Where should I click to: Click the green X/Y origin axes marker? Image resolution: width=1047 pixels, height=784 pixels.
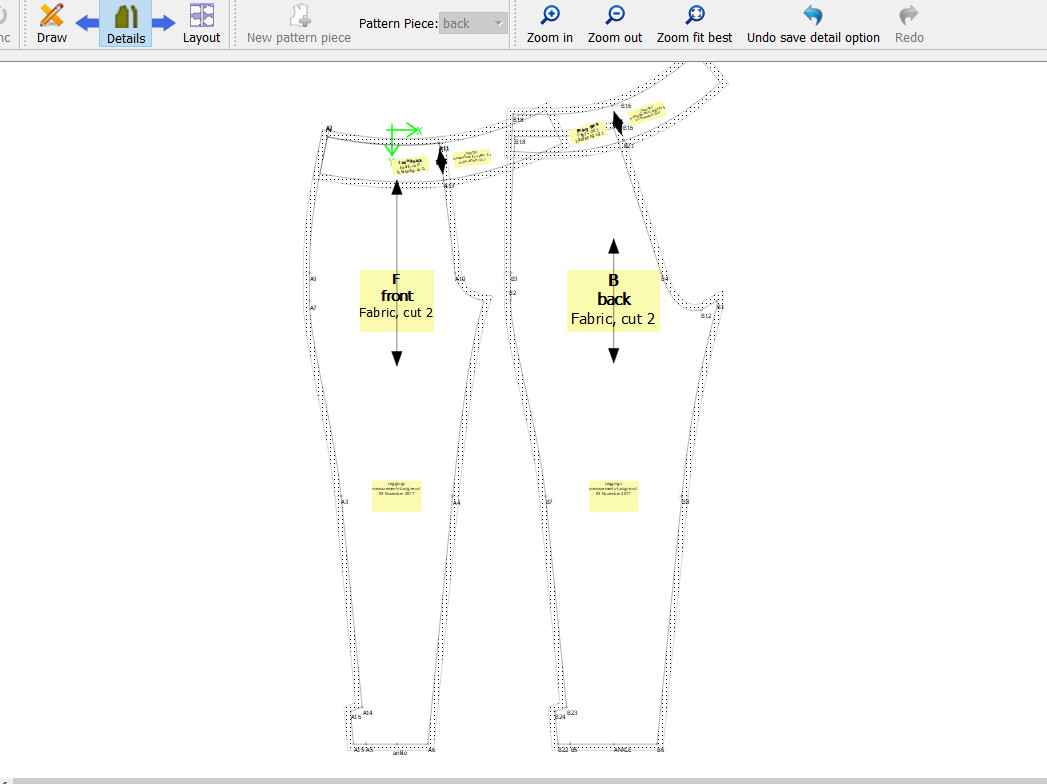point(401,133)
